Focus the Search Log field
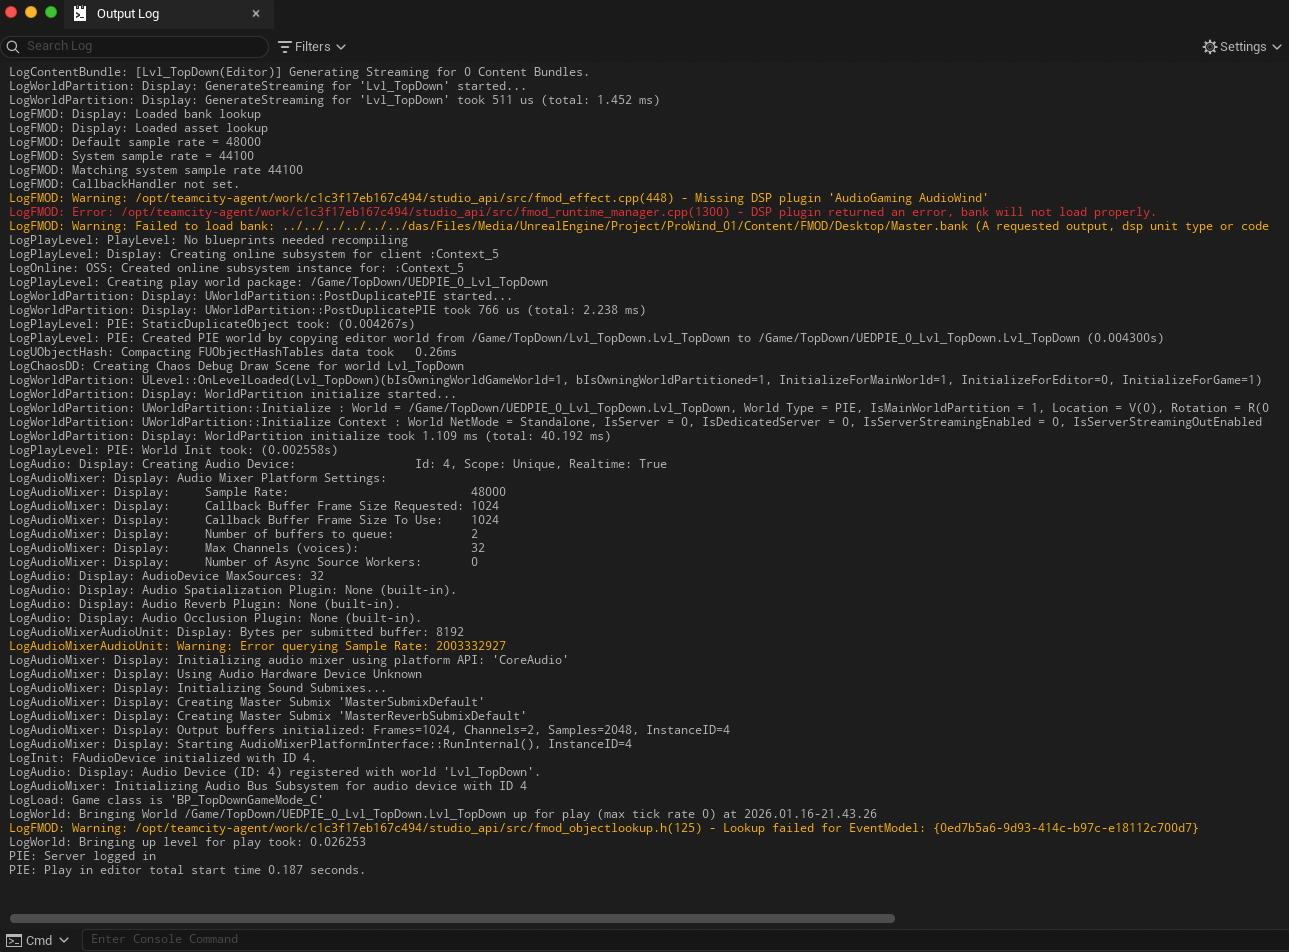This screenshot has width=1289, height=952. [x=135, y=46]
